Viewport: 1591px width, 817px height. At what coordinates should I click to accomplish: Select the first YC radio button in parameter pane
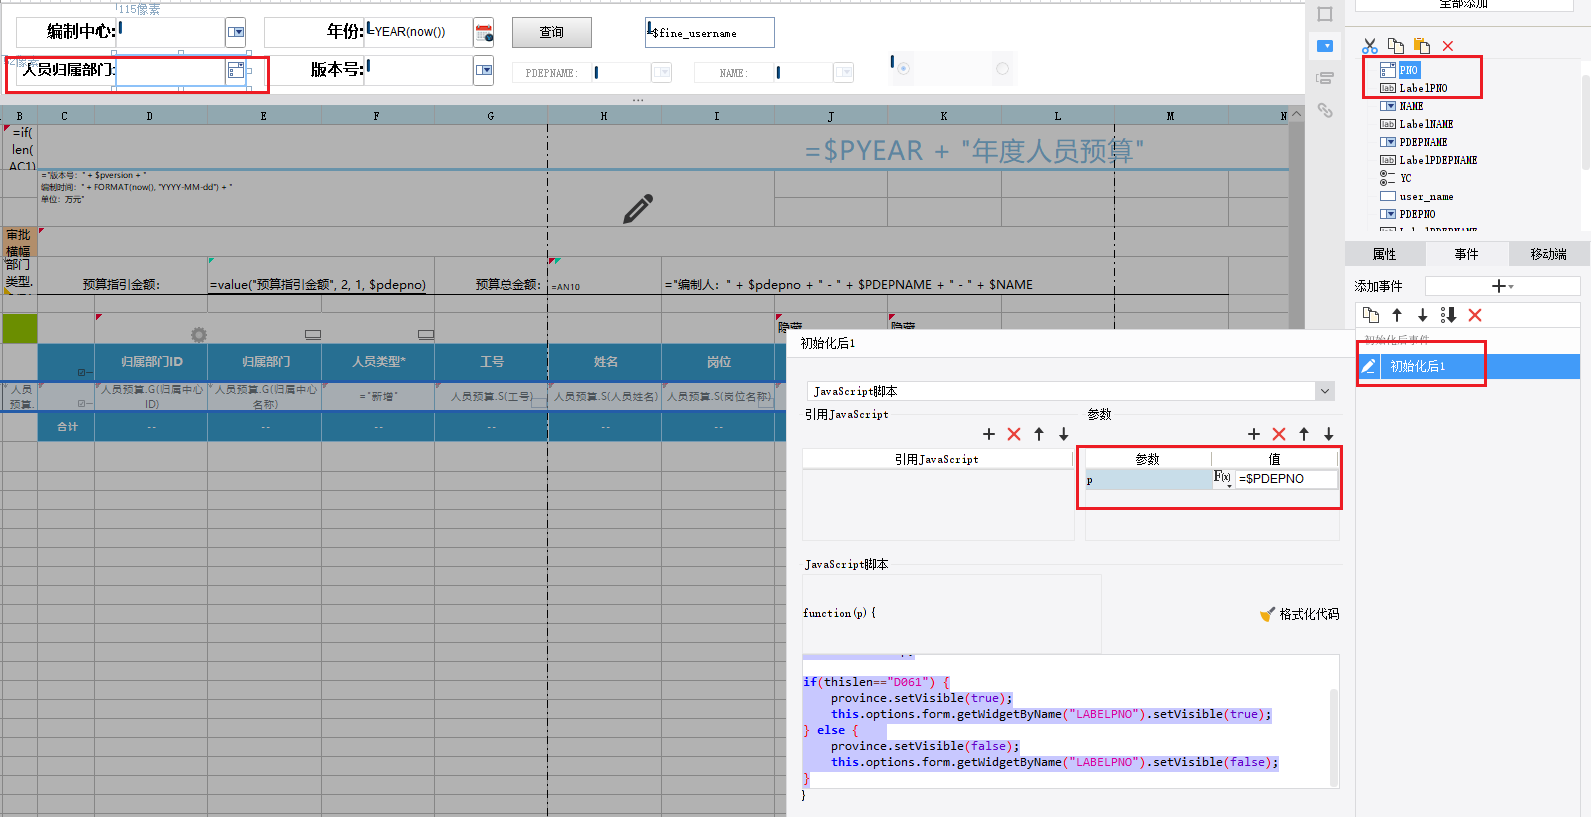[903, 69]
